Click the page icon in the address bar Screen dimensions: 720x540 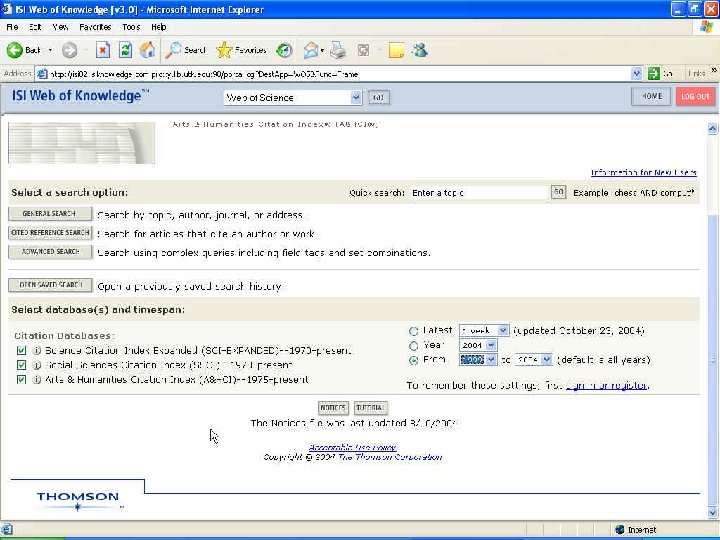(x=42, y=74)
